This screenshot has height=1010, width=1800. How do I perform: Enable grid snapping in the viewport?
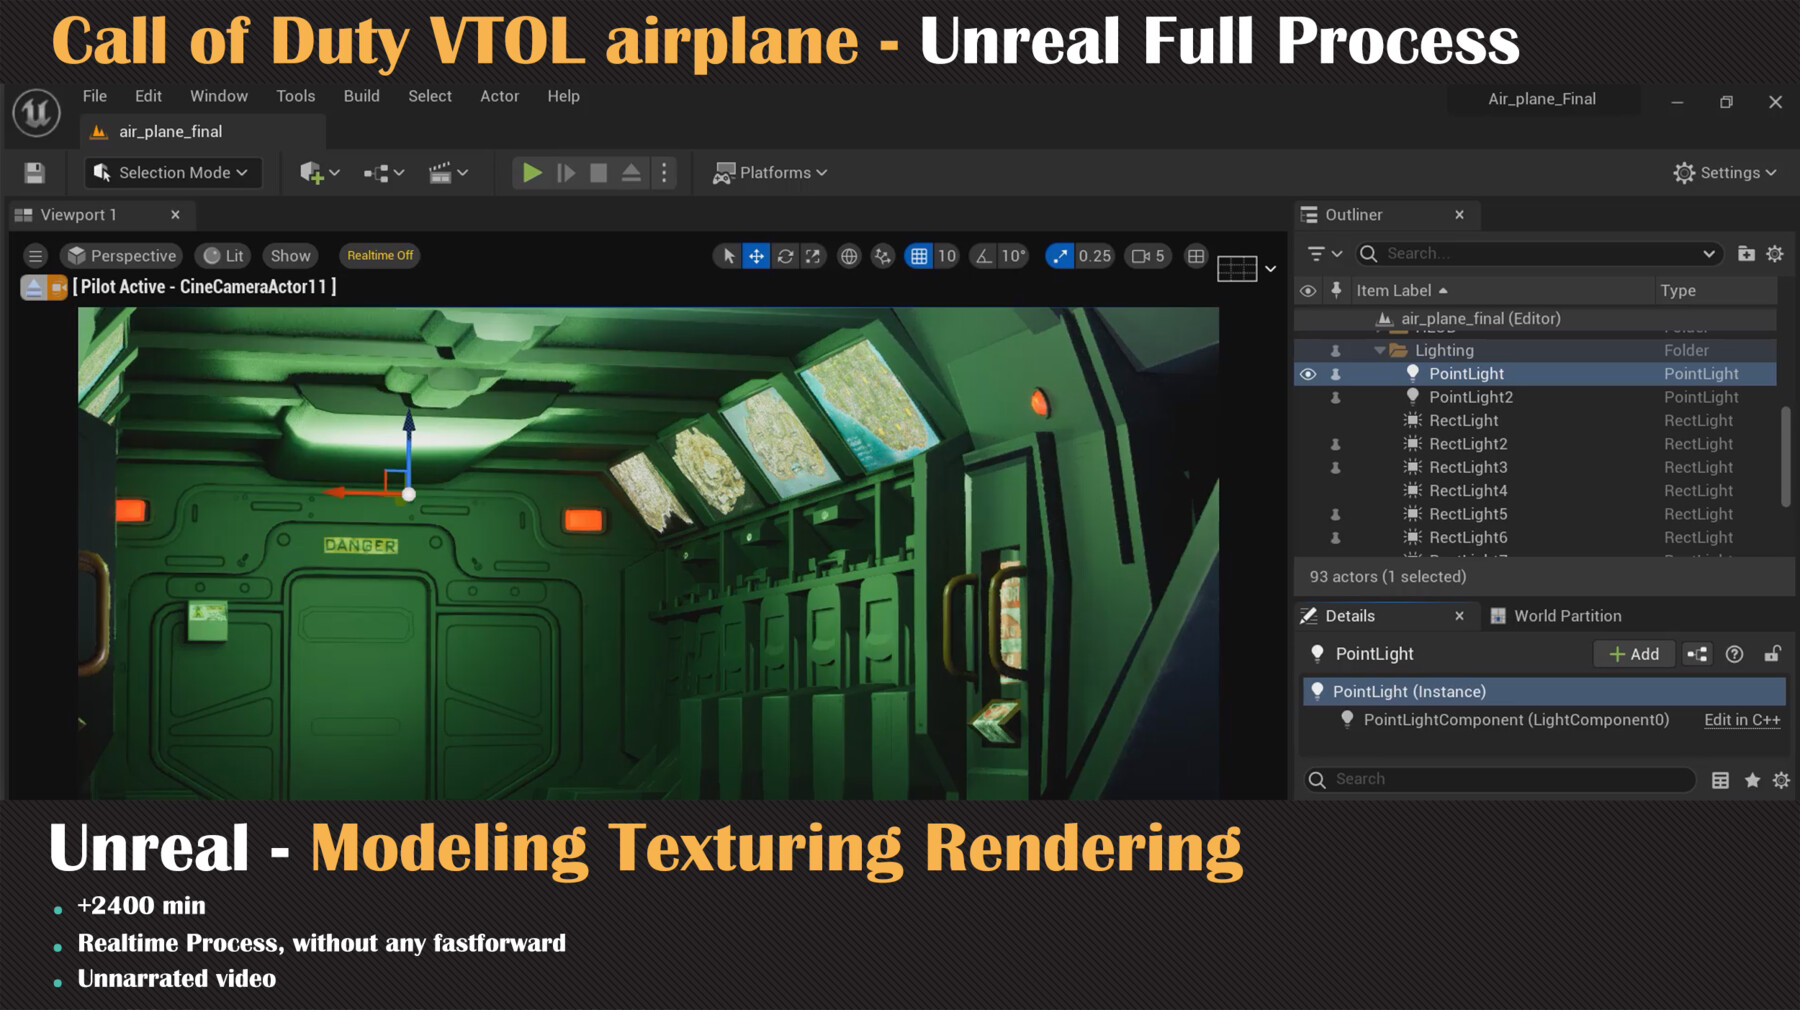click(x=920, y=256)
